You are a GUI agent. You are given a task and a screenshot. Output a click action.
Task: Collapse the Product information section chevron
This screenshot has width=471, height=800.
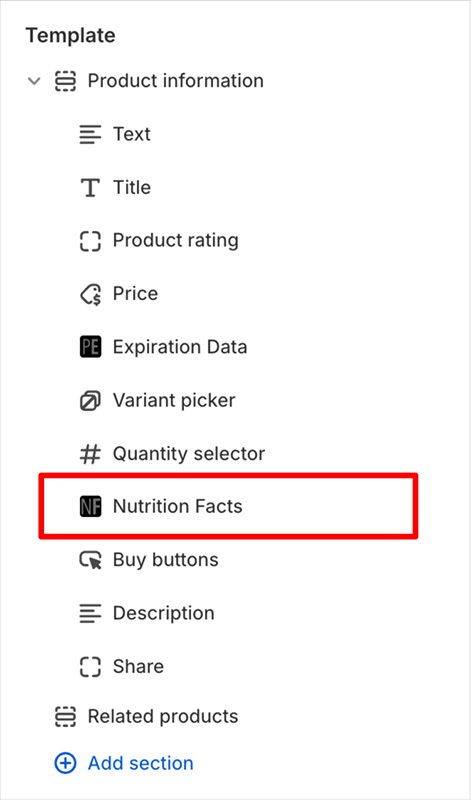[x=34, y=81]
